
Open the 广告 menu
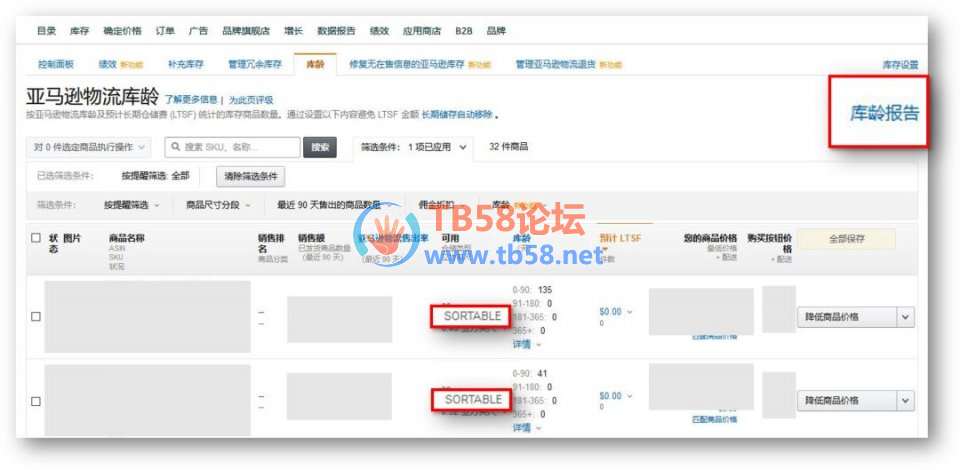[x=198, y=31]
